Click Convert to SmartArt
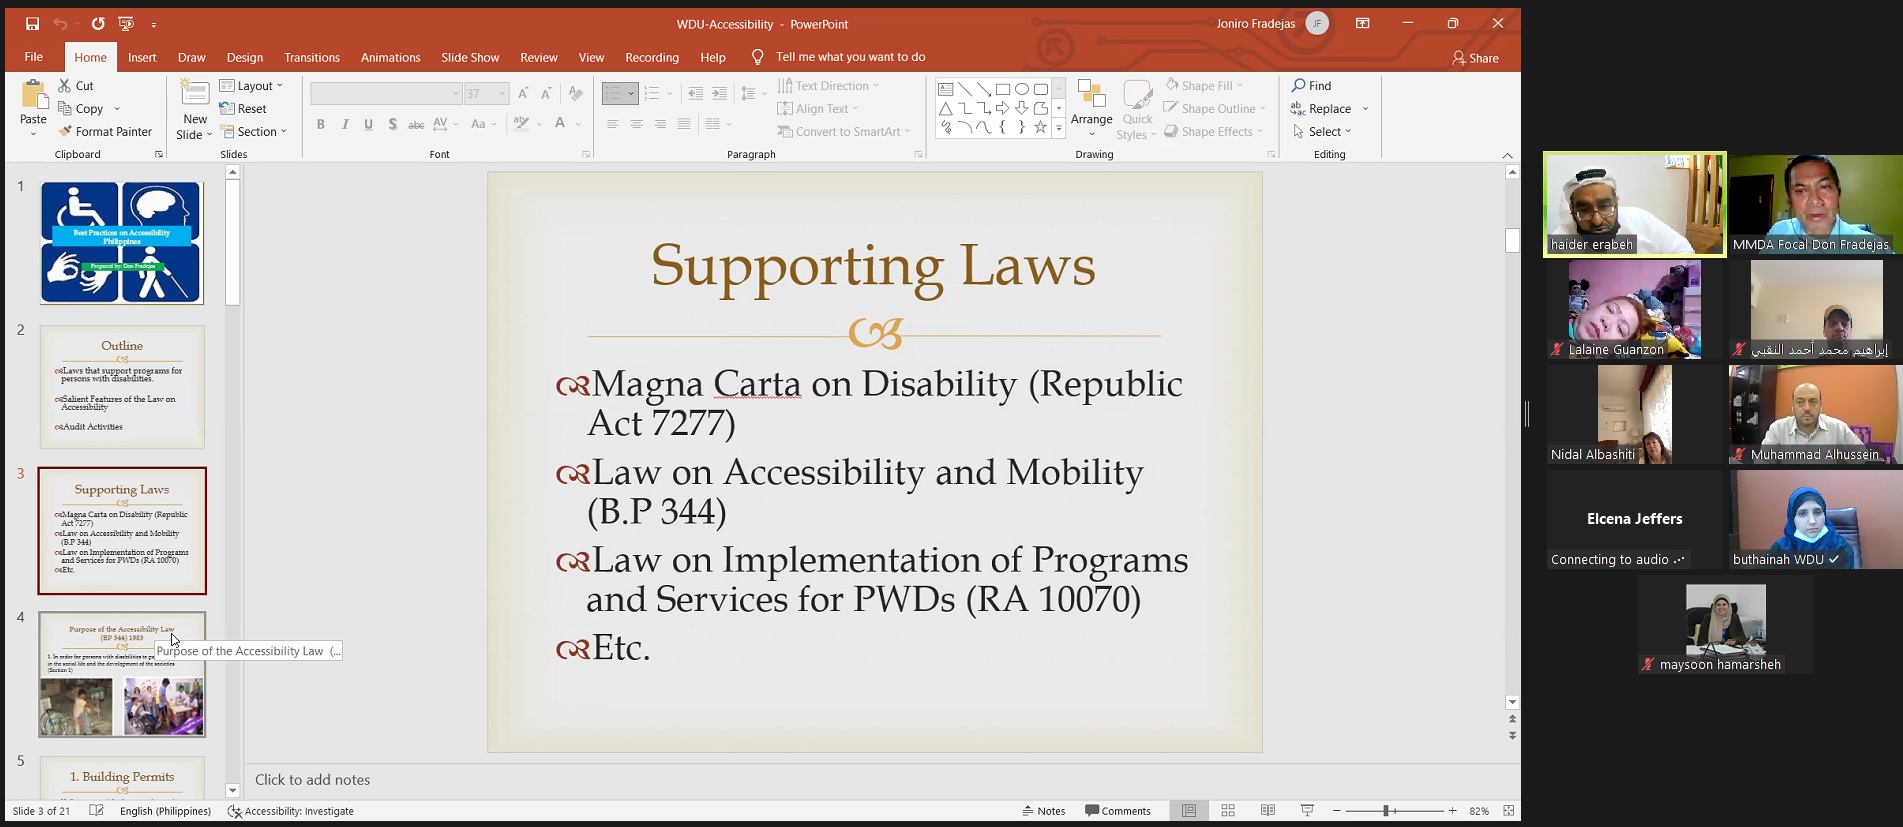This screenshot has height=827, width=1903. click(845, 132)
